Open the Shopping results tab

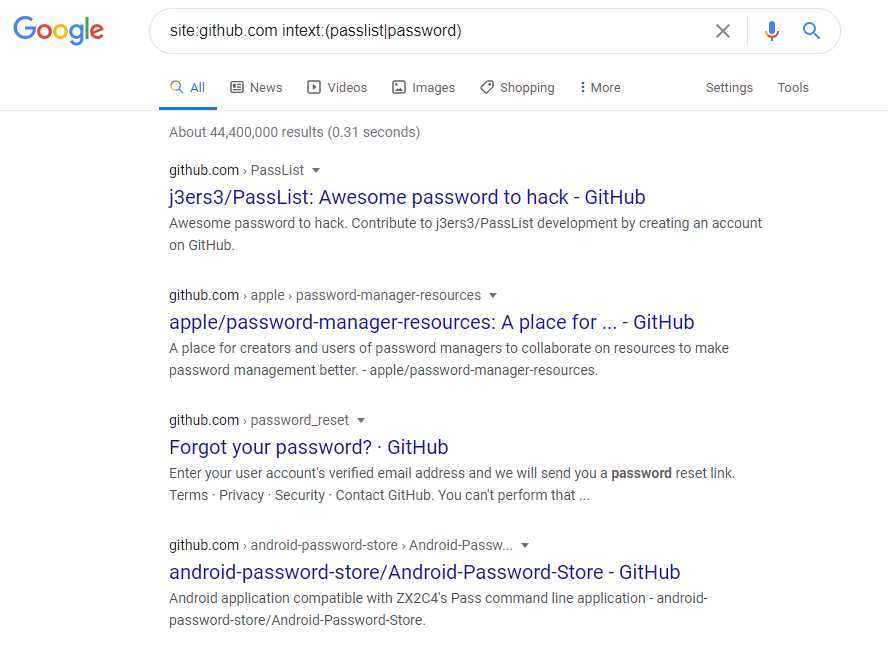(x=517, y=87)
